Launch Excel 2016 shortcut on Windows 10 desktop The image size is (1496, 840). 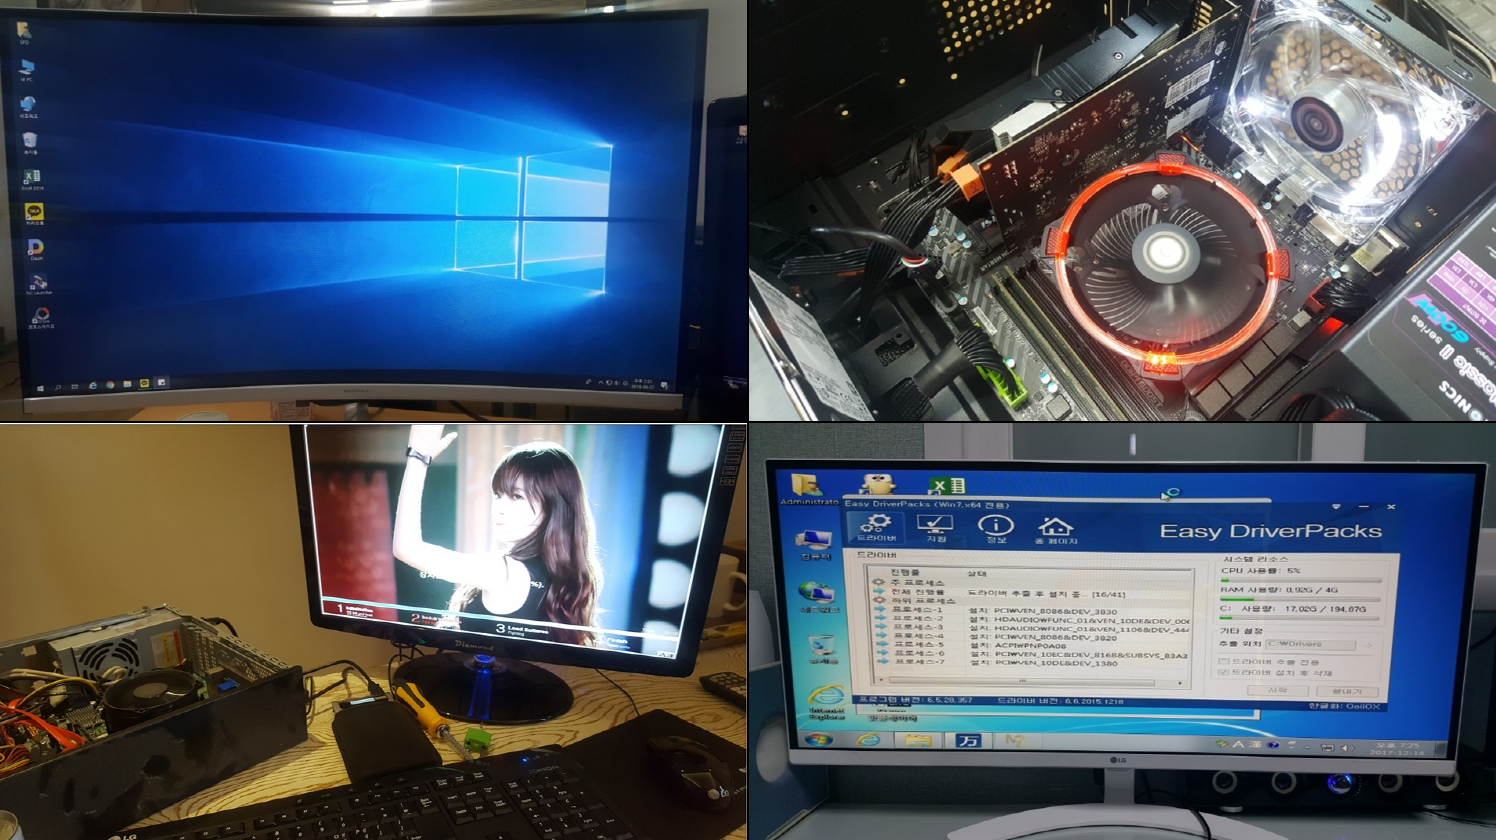pyautogui.click(x=32, y=179)
